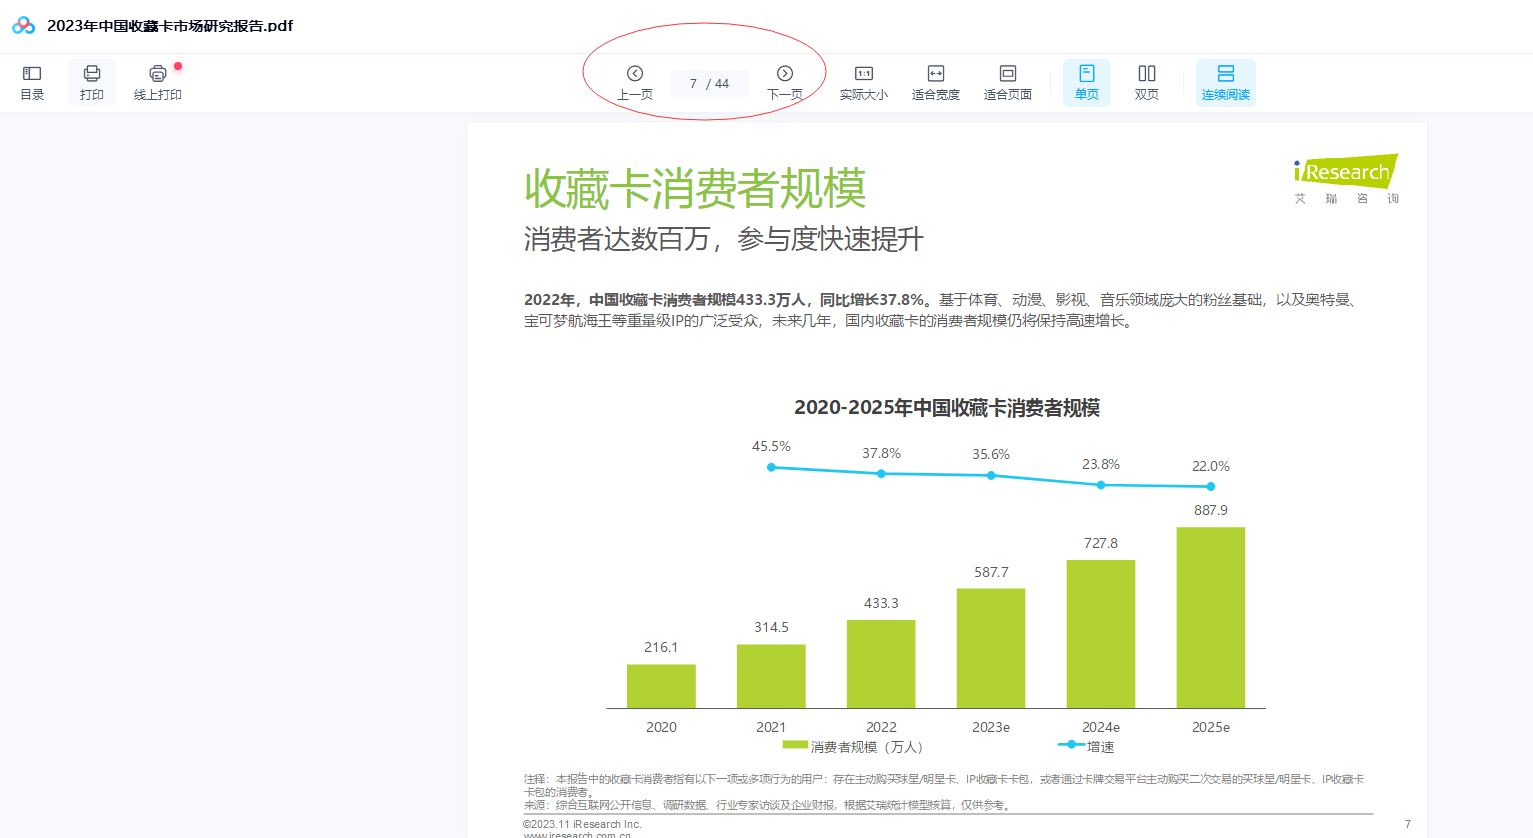
Task: Click the page number input field
Action: (709, 84)
